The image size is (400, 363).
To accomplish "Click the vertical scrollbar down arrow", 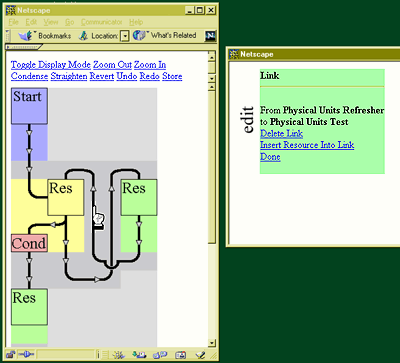I will [x=212, y=343].
